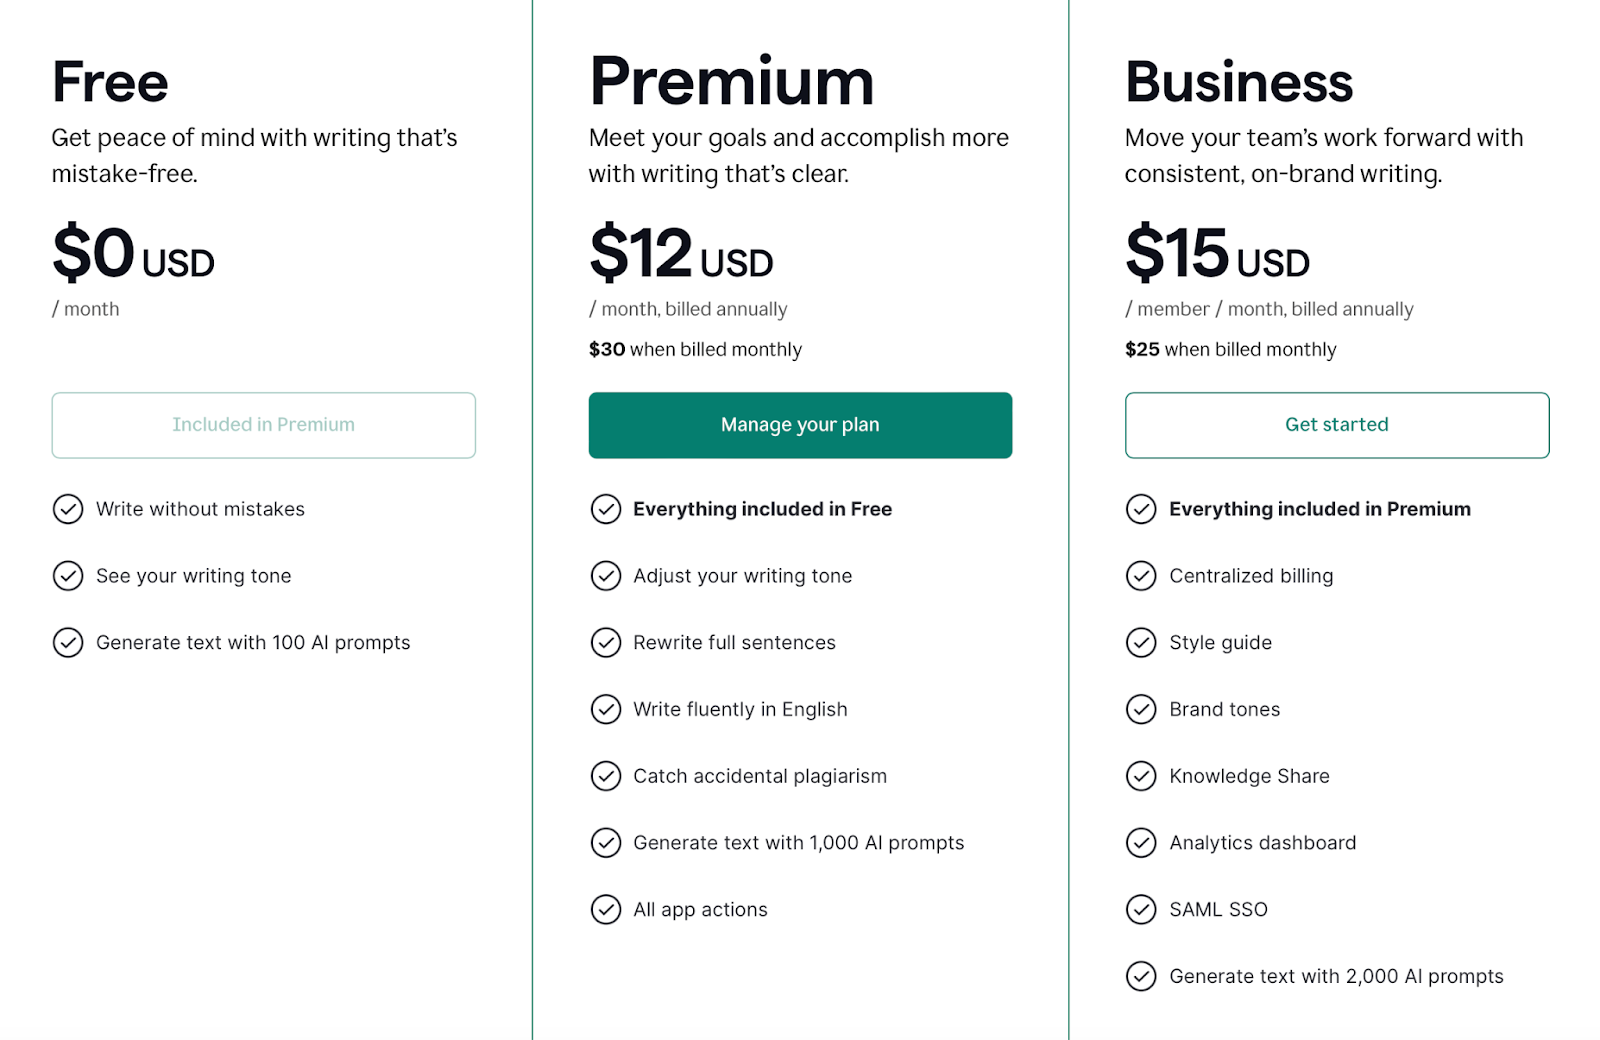Click checkmark beside Centralized billing
Viewport: 1600px width, 1040px height.
point(1141,576)
